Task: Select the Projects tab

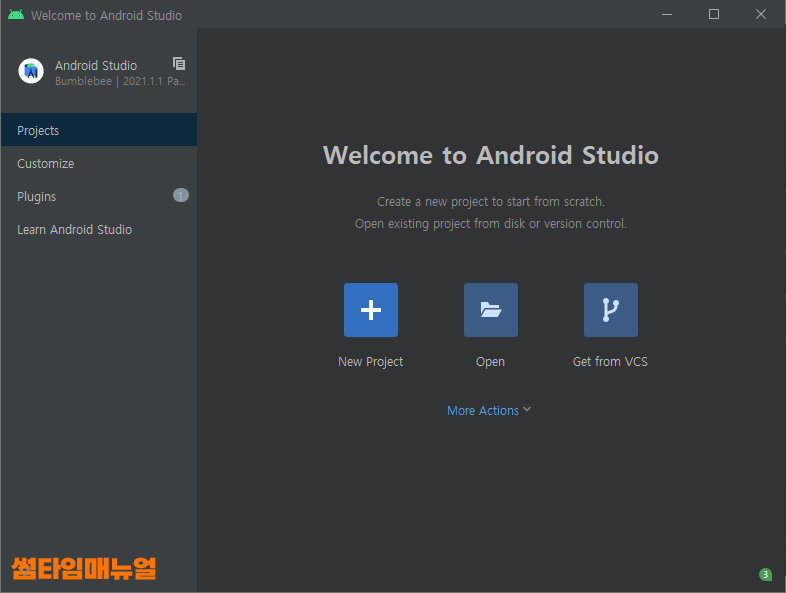Action: click(99, 130)
